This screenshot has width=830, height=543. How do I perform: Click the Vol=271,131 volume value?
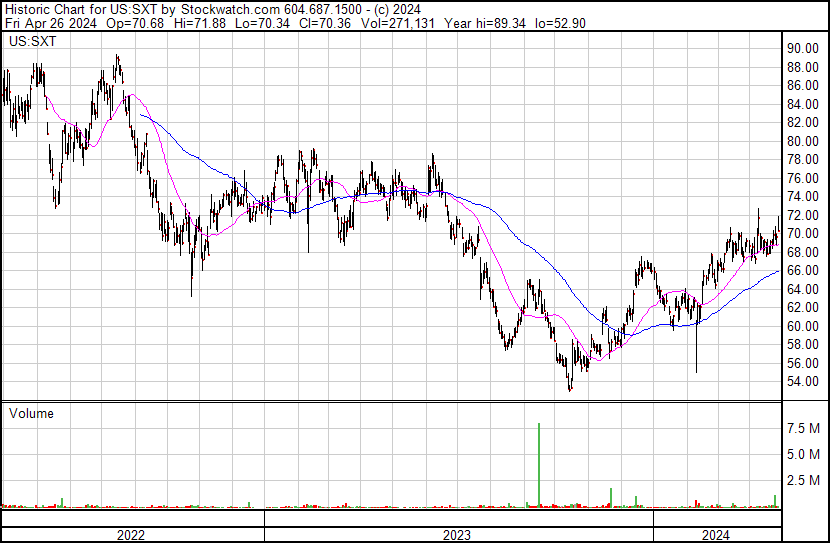click(398, 23)
